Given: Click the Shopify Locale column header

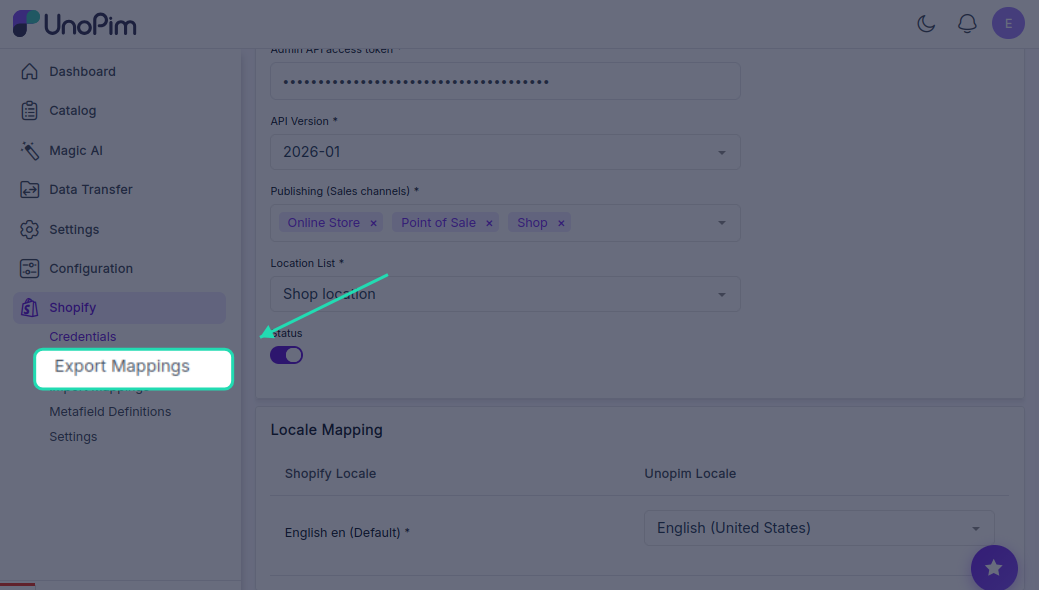Looking at the screenshot, I should 331,474.
